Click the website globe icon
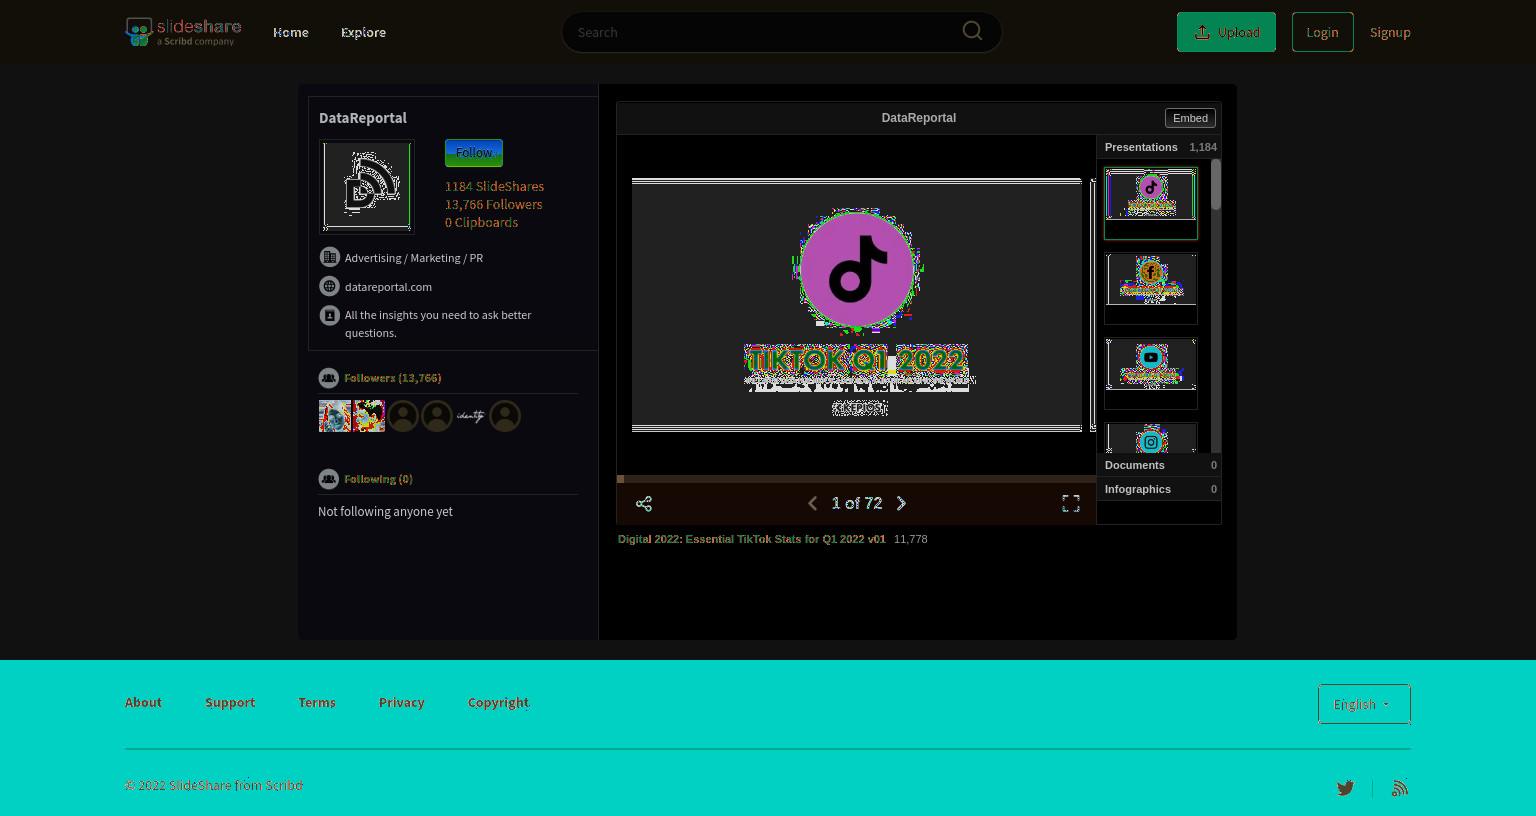1536x816 pixels. click(329, 286)
